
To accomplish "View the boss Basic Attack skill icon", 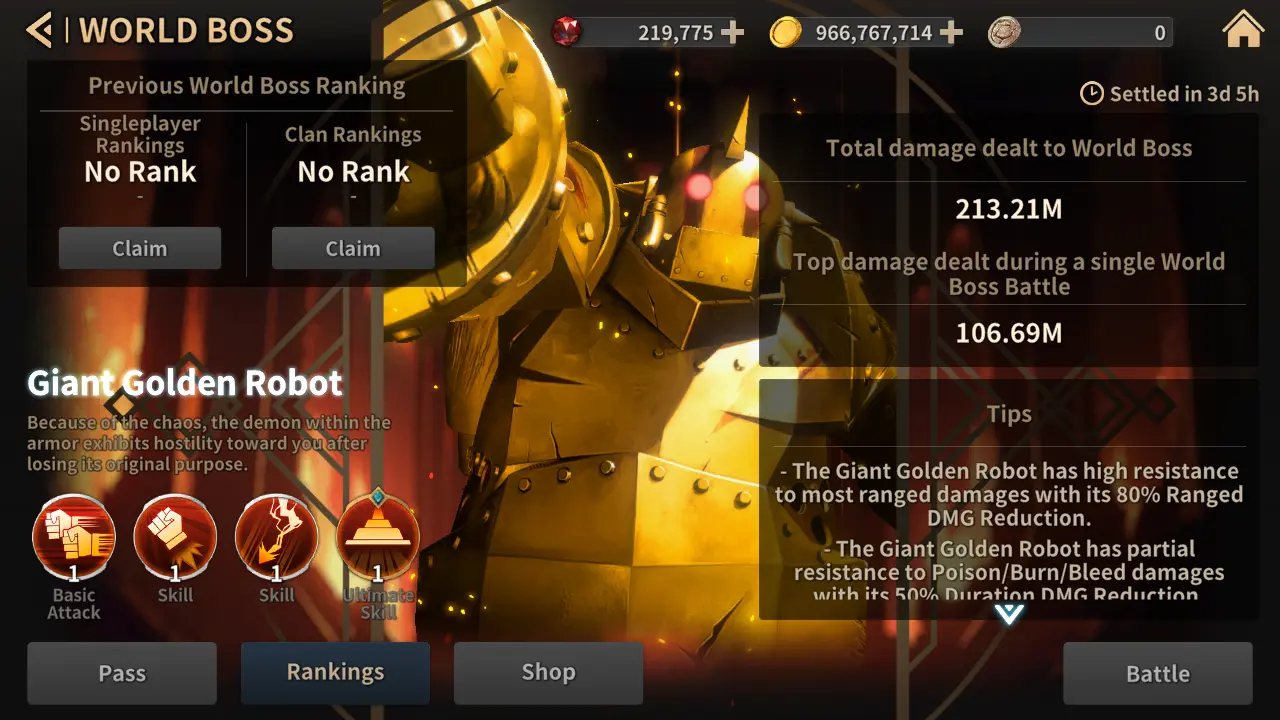I will click(x=74, y=537).
